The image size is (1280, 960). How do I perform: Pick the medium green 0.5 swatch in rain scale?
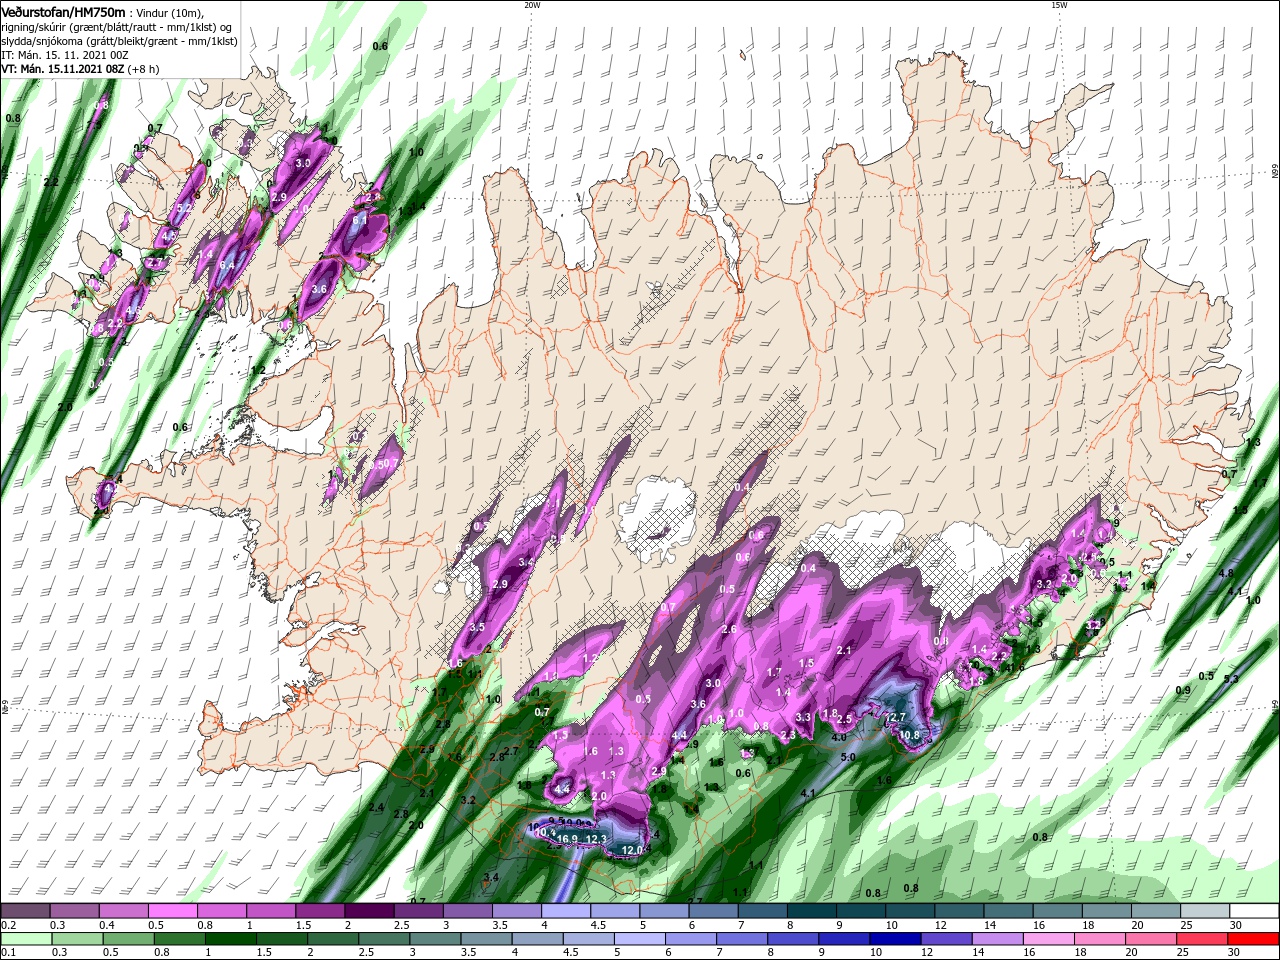point(127,939)
